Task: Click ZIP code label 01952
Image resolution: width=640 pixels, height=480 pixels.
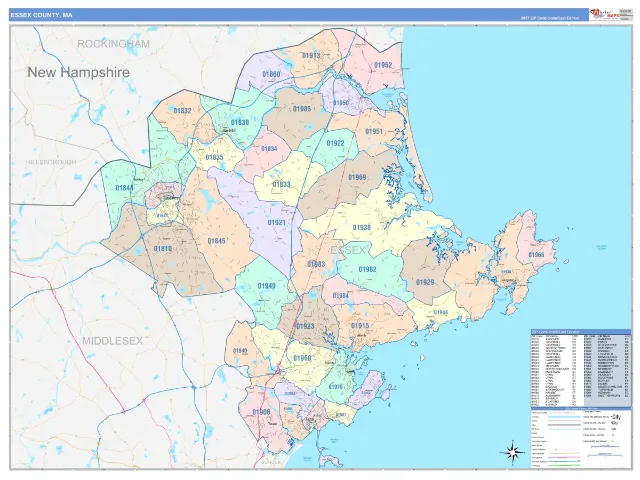Action: [x=383, y=65]
